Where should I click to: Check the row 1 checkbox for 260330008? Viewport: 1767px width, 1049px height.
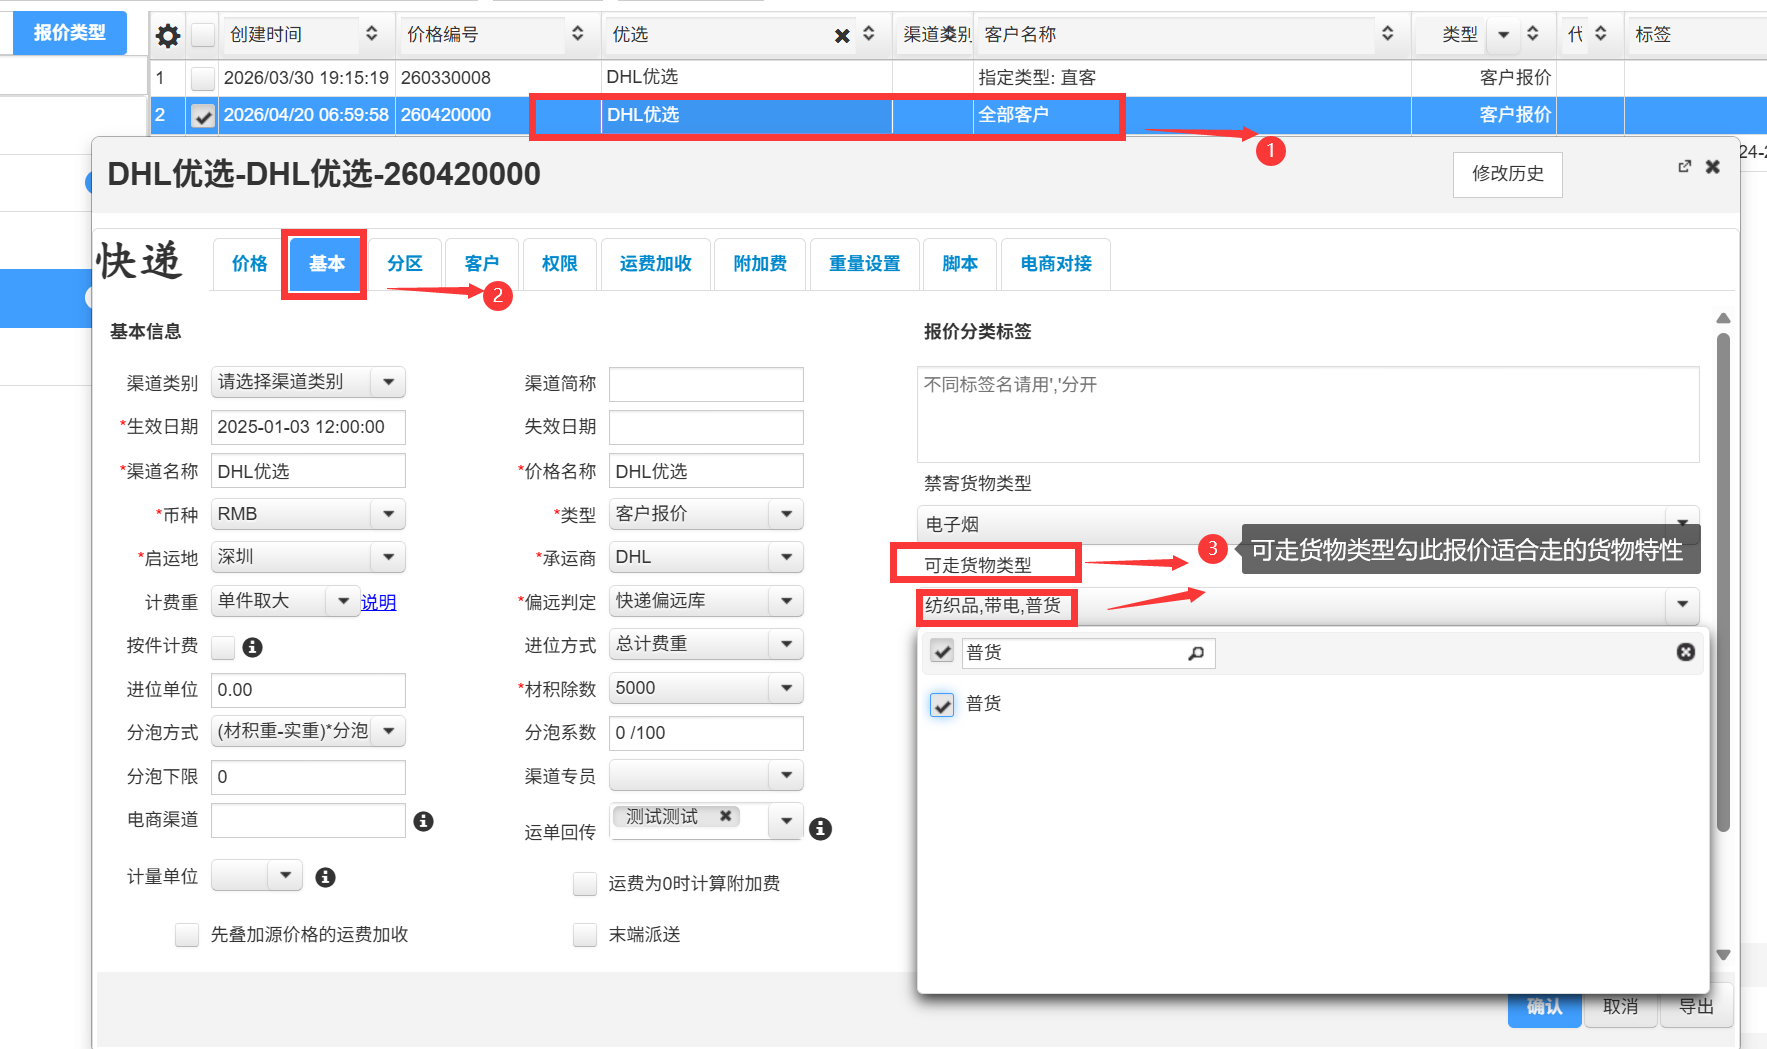[203, 77]
